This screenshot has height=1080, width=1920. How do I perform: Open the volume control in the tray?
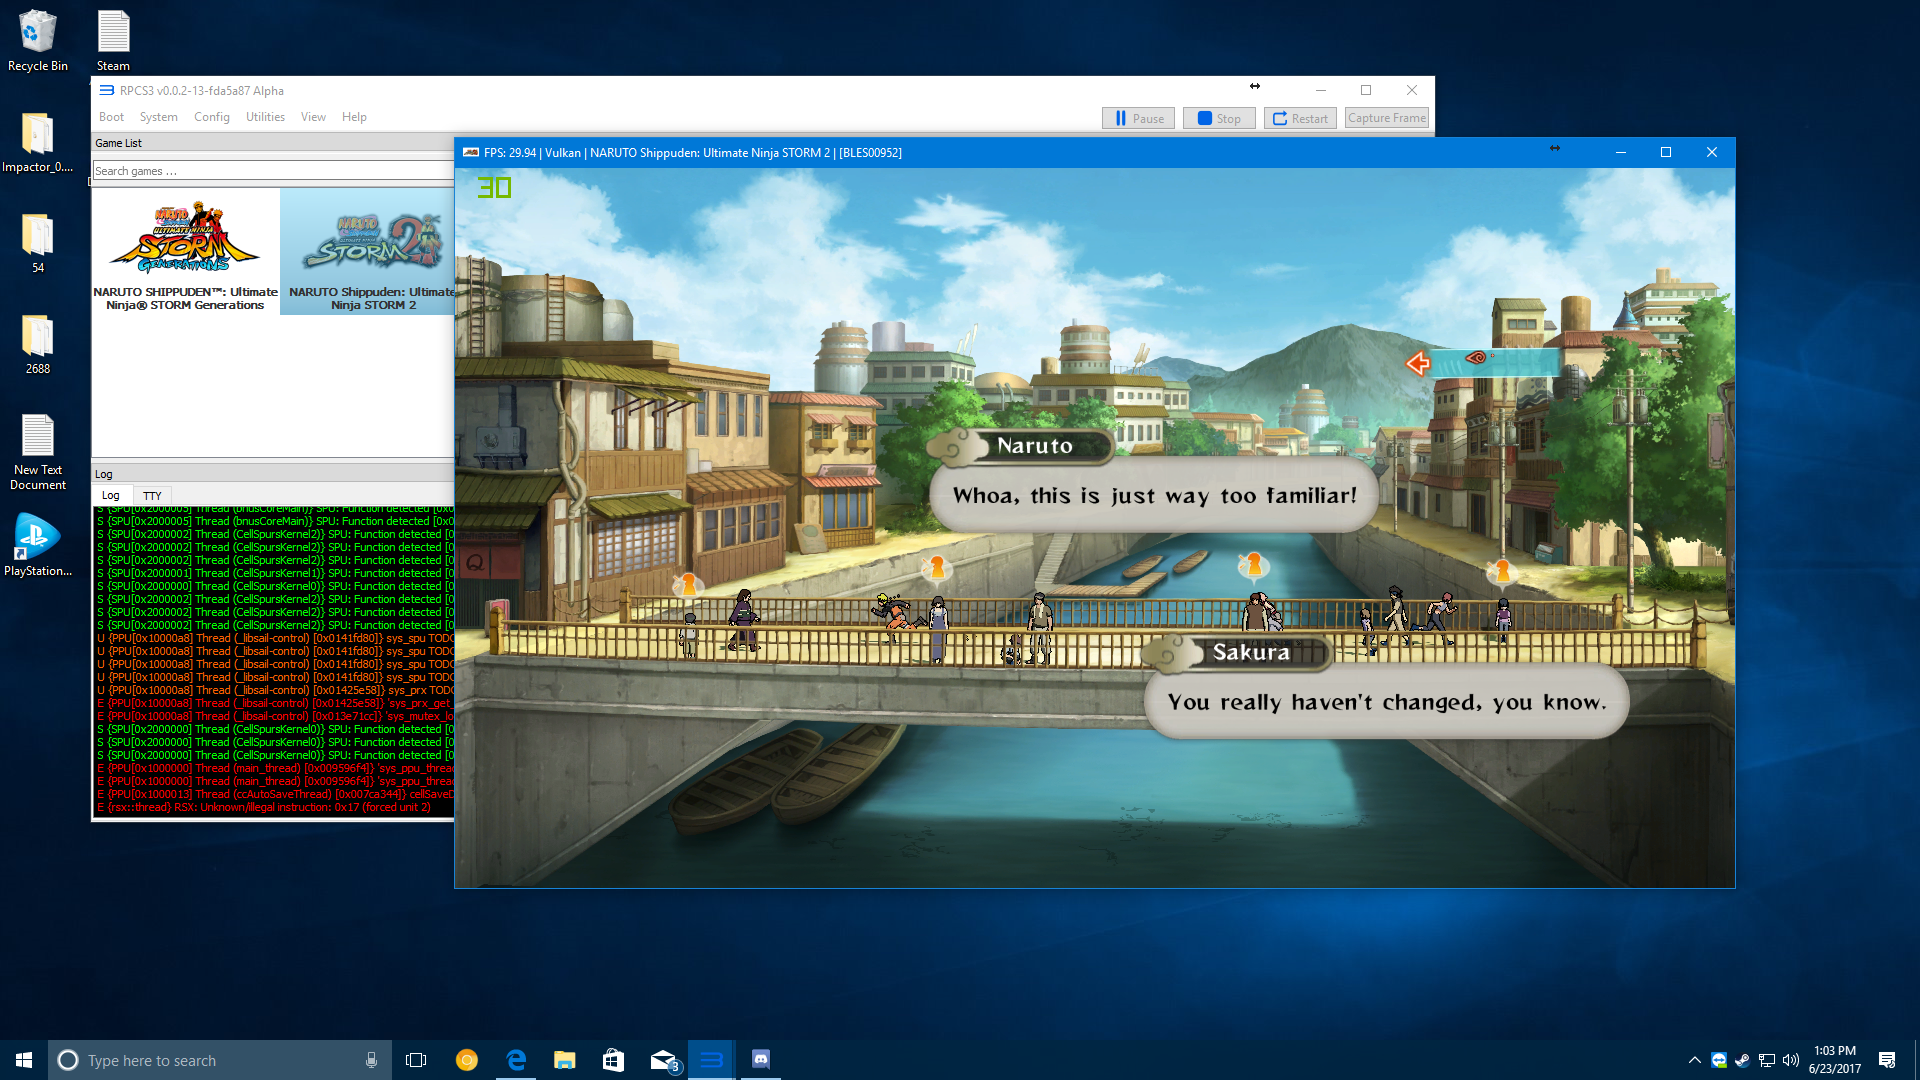pos(1790,1060)
